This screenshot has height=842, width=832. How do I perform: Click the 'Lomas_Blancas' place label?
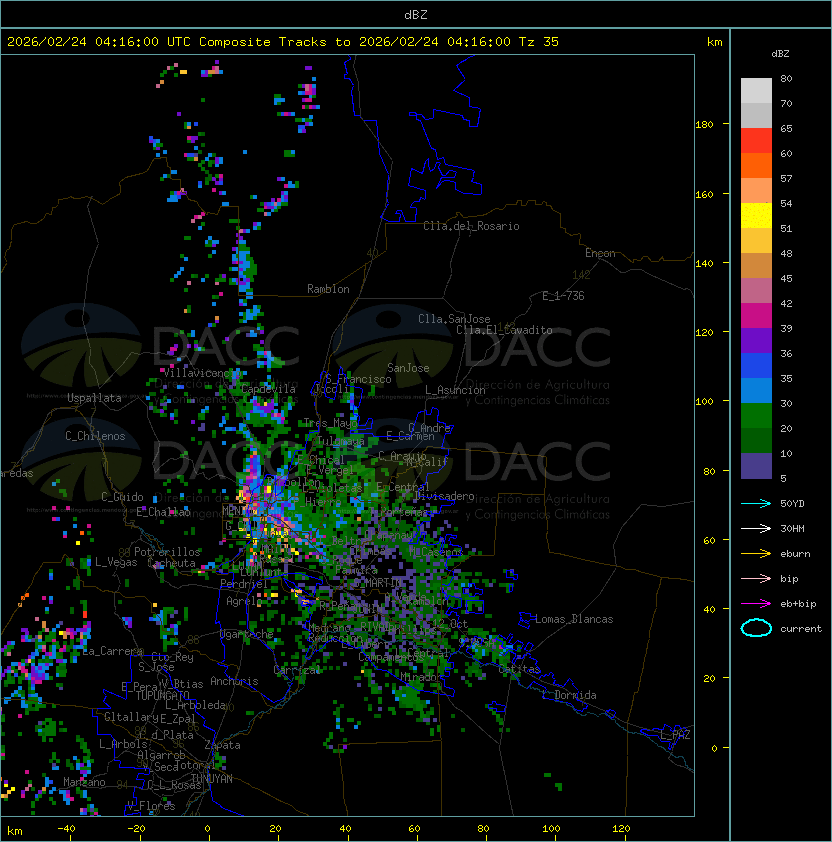point(574,619)
